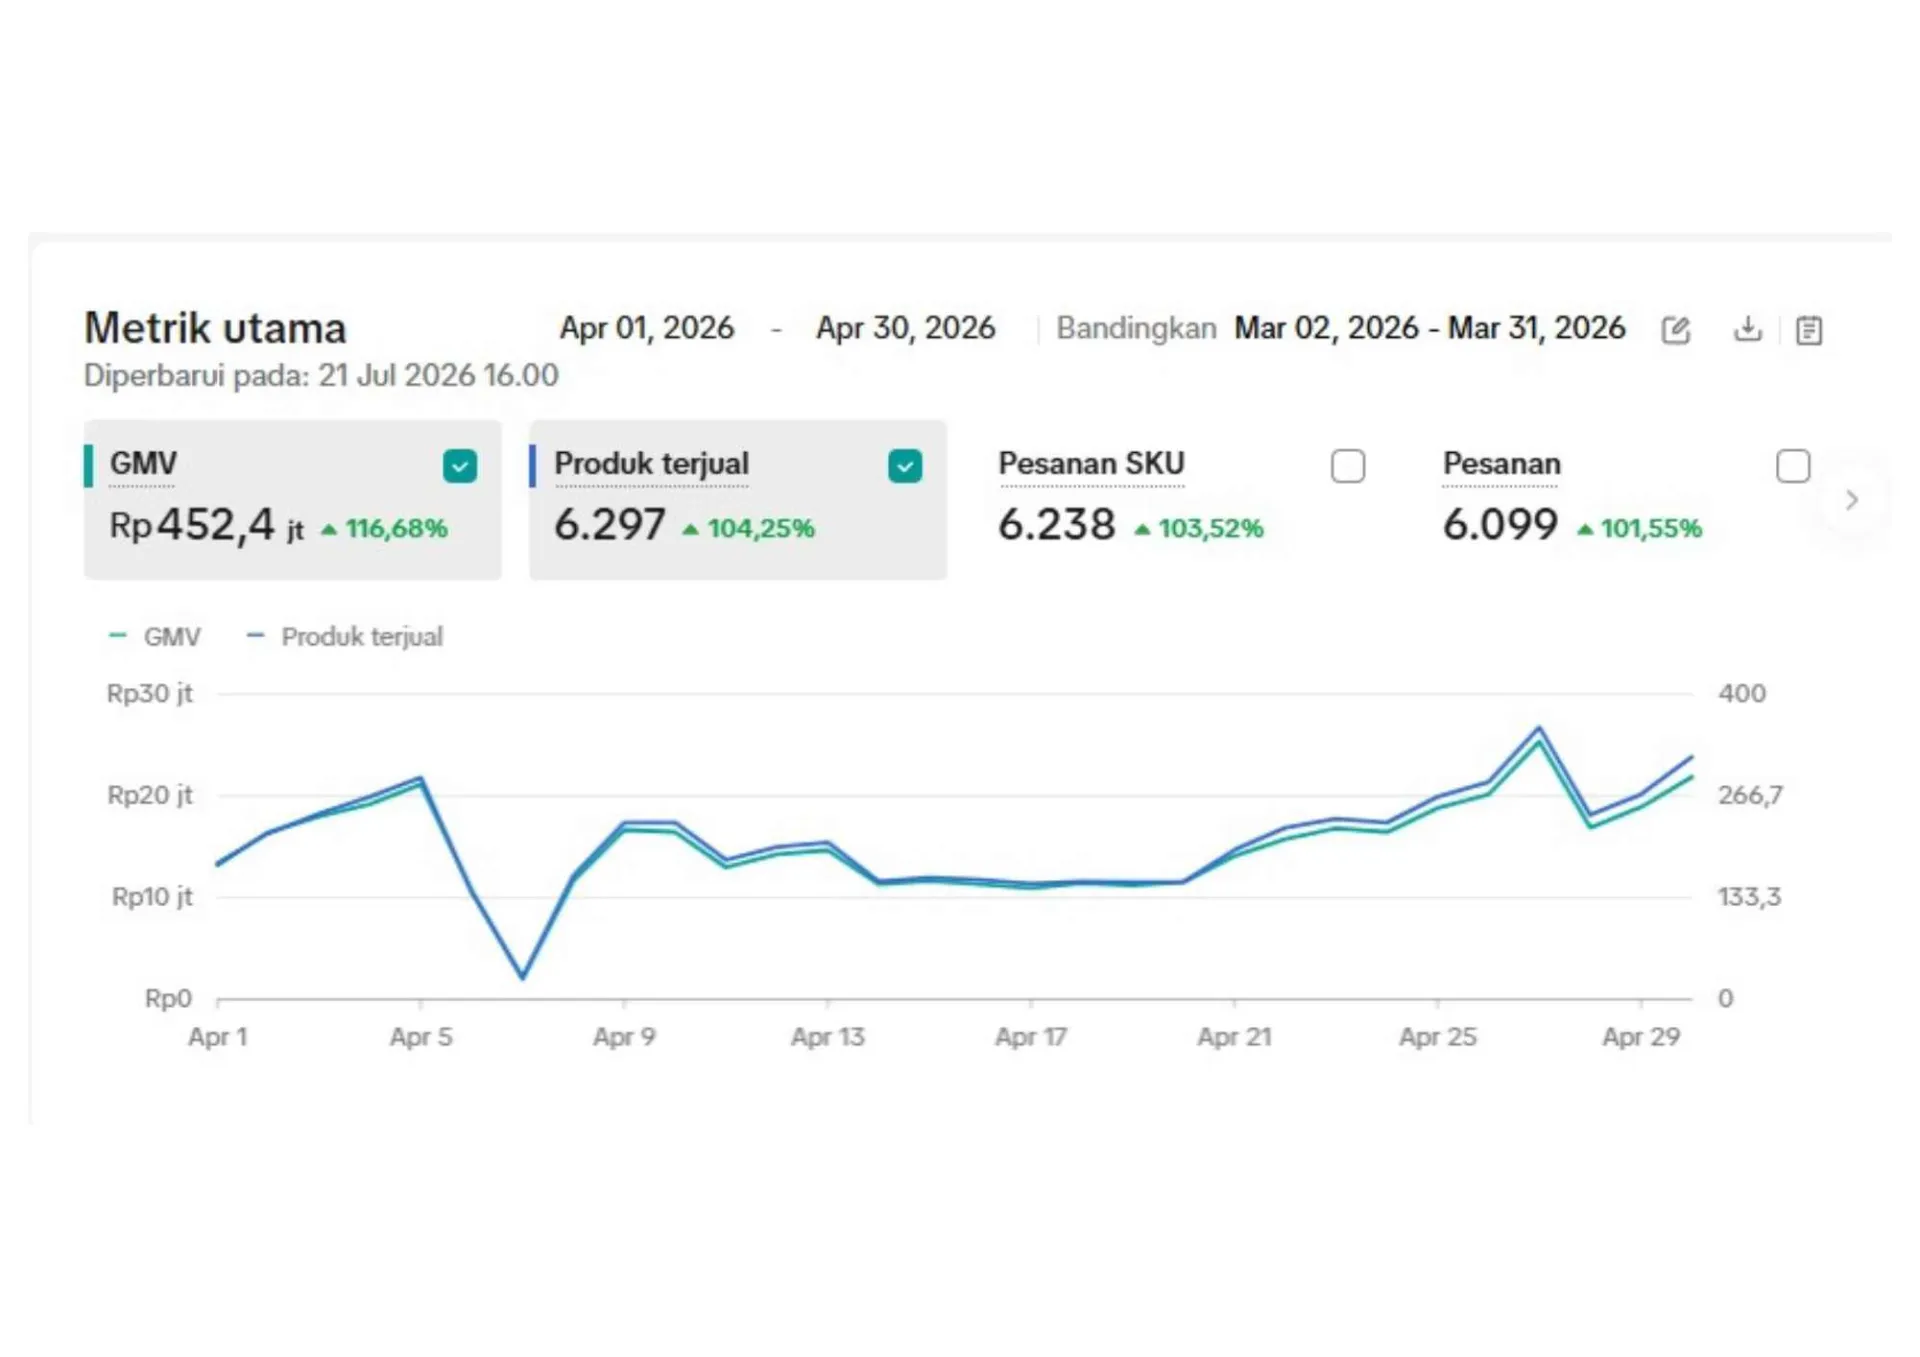Toggle GMV series in chart legend
Screen dimensions: 1920x1357
(155, 637)
